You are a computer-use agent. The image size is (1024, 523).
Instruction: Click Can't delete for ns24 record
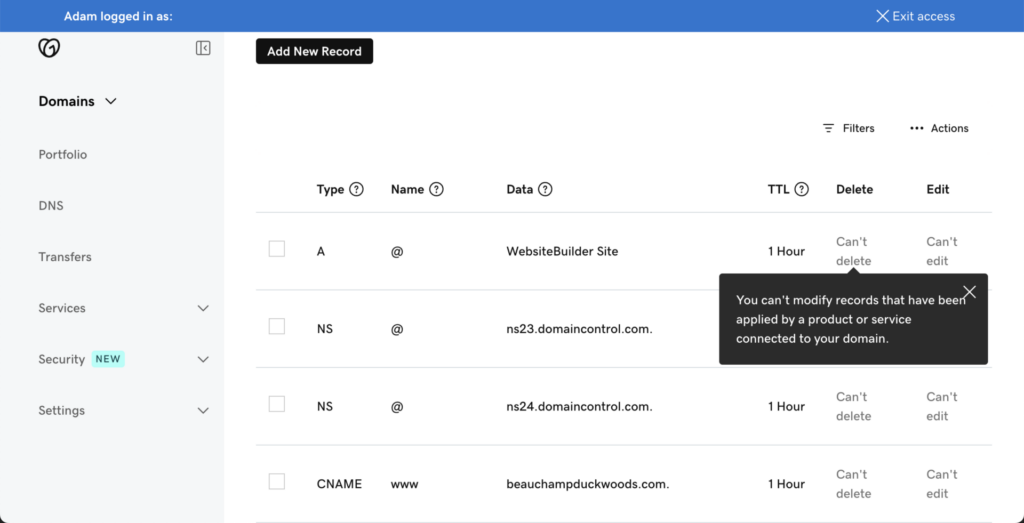[854, 407]
